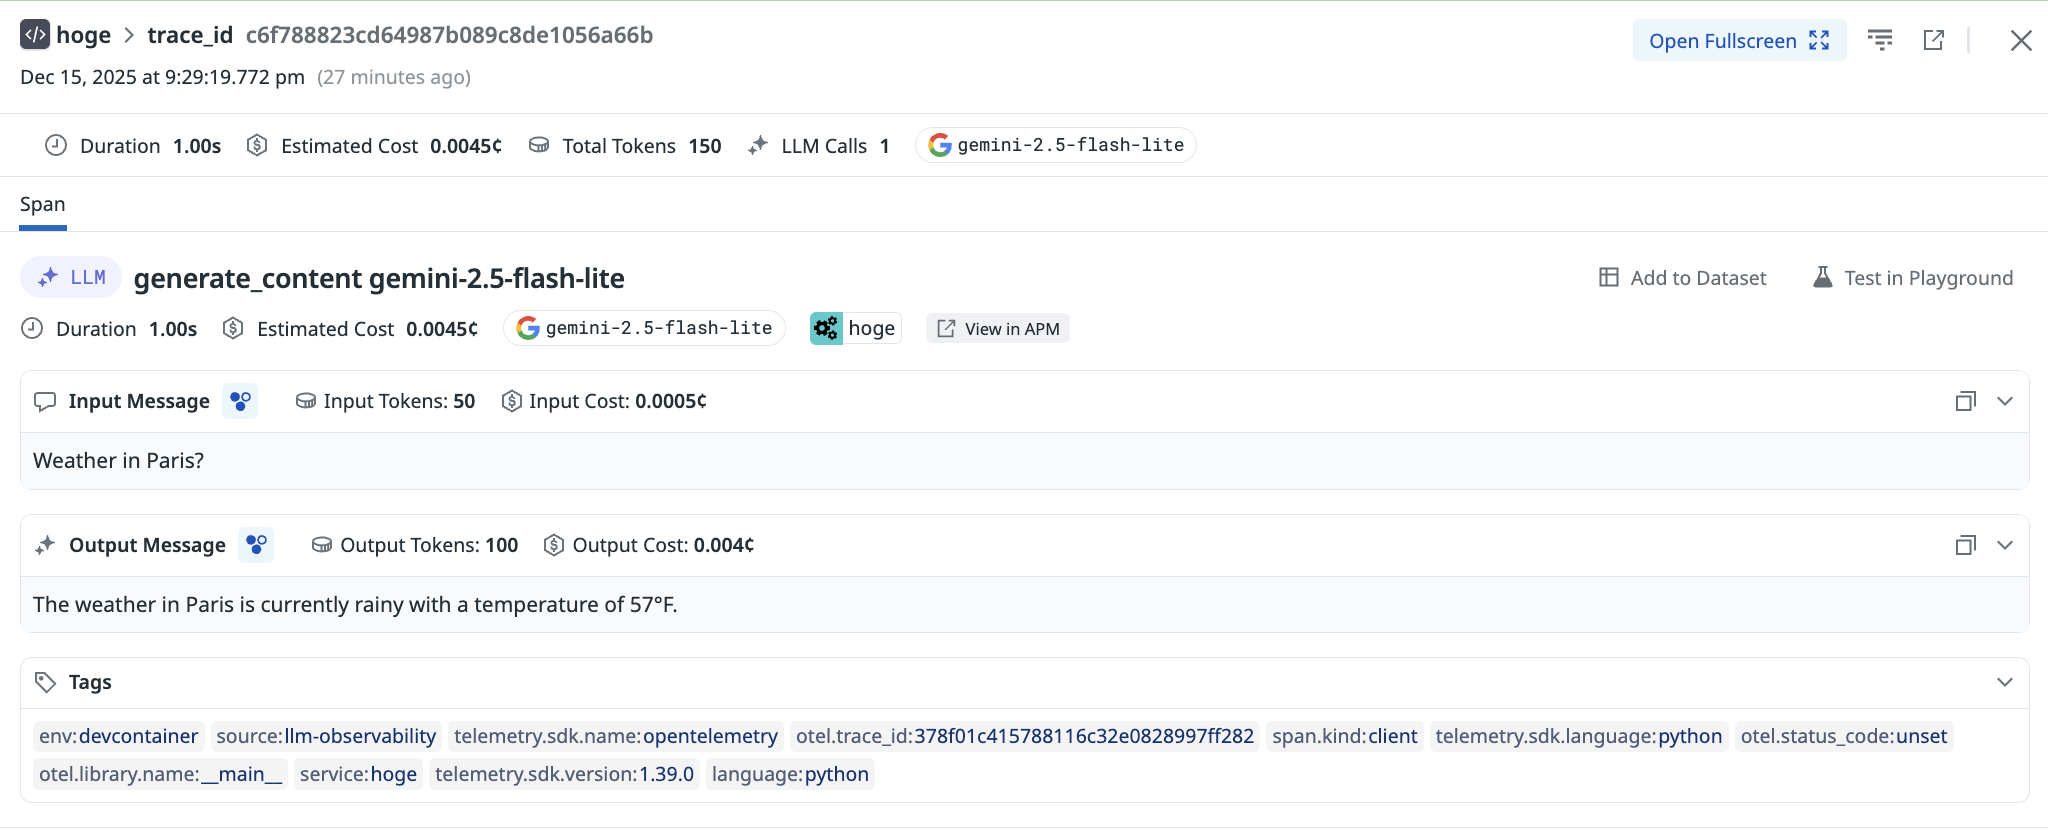Screen dimensions: 2048x830
Task: Add this span to Dataset
Action: (x=1683, y=278)
